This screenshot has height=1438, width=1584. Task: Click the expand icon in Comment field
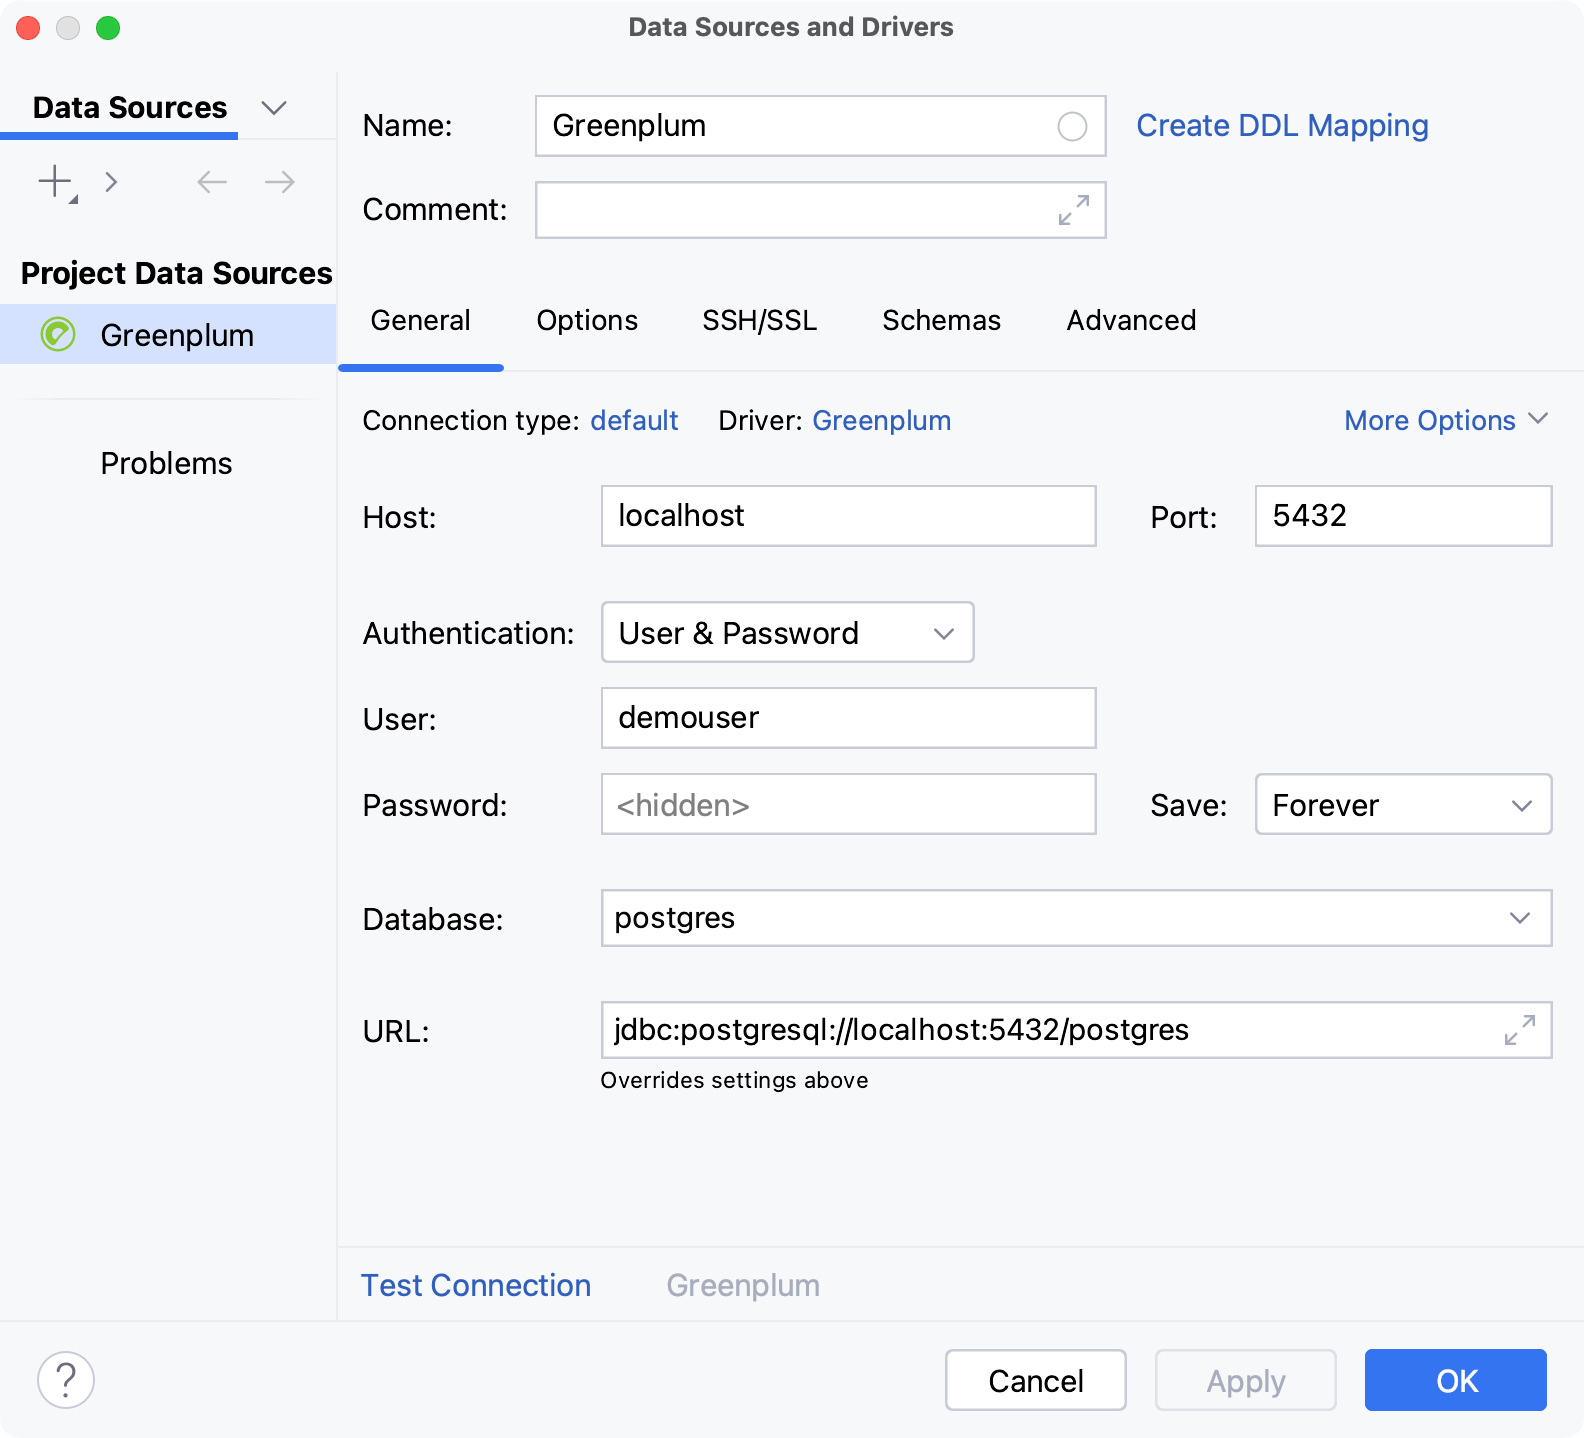click(1073, 210)
